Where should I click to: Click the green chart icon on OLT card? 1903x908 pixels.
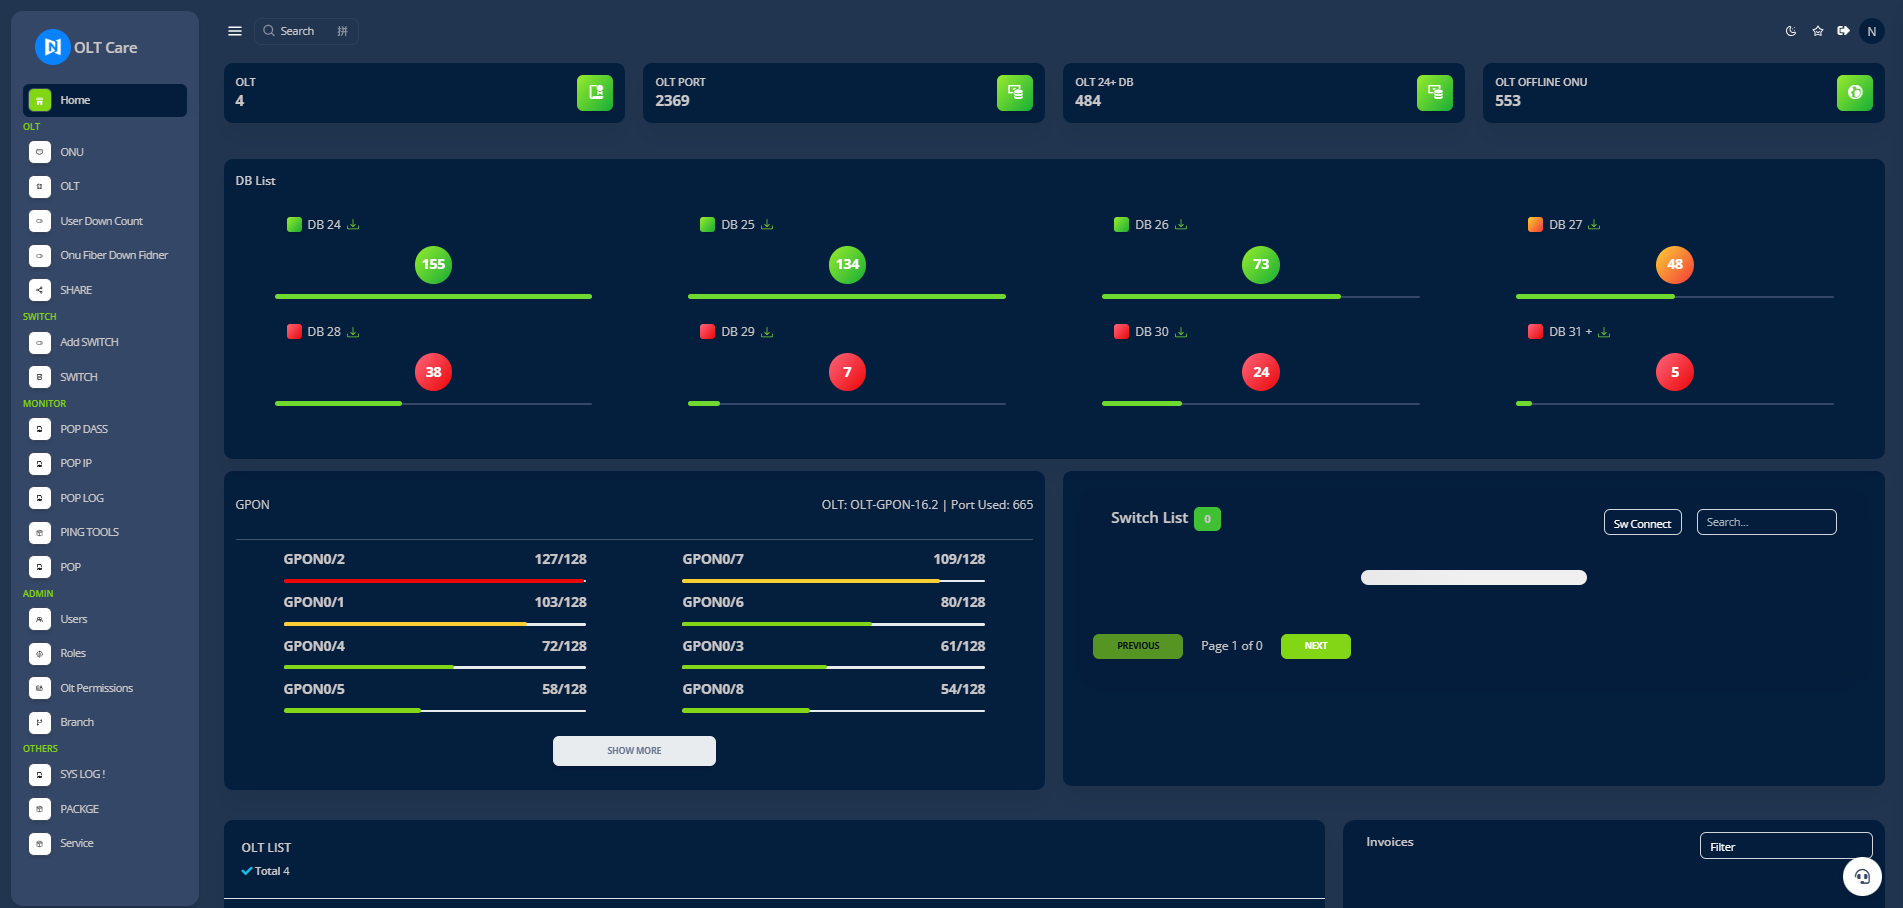coord(595,92)
